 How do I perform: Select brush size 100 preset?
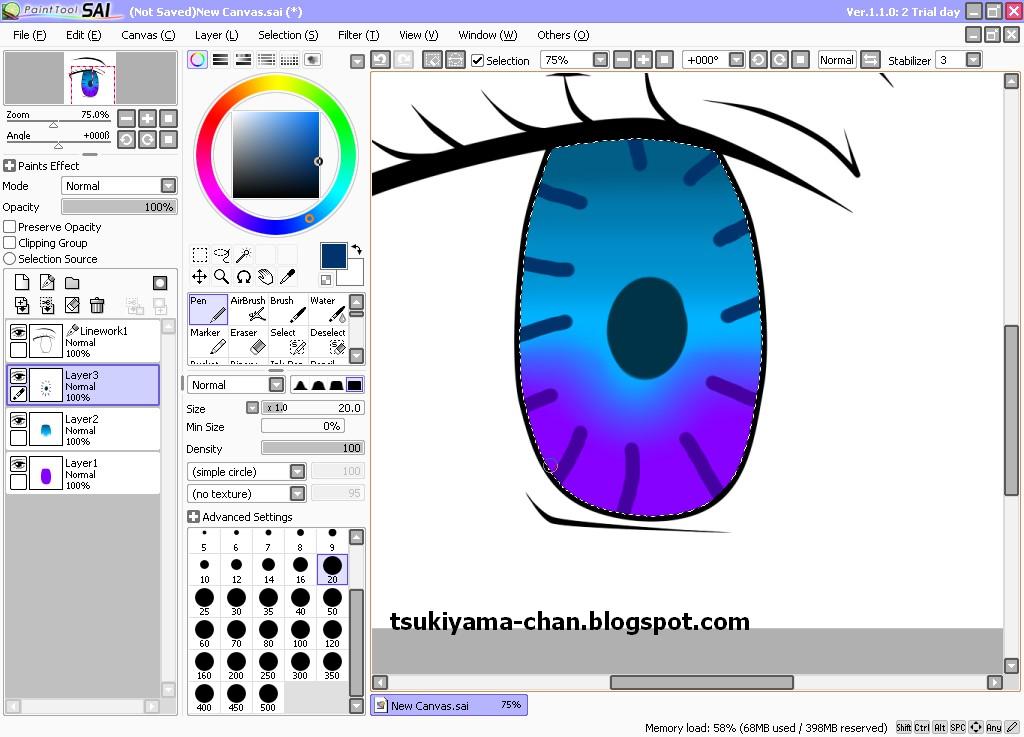click(300, 633)
